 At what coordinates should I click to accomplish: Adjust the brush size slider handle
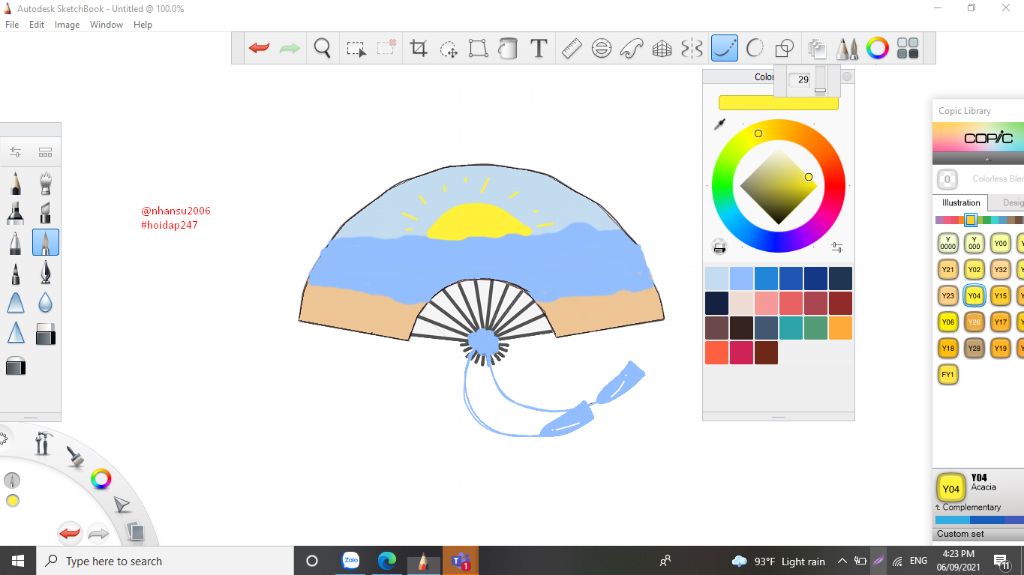click(820, 90)
